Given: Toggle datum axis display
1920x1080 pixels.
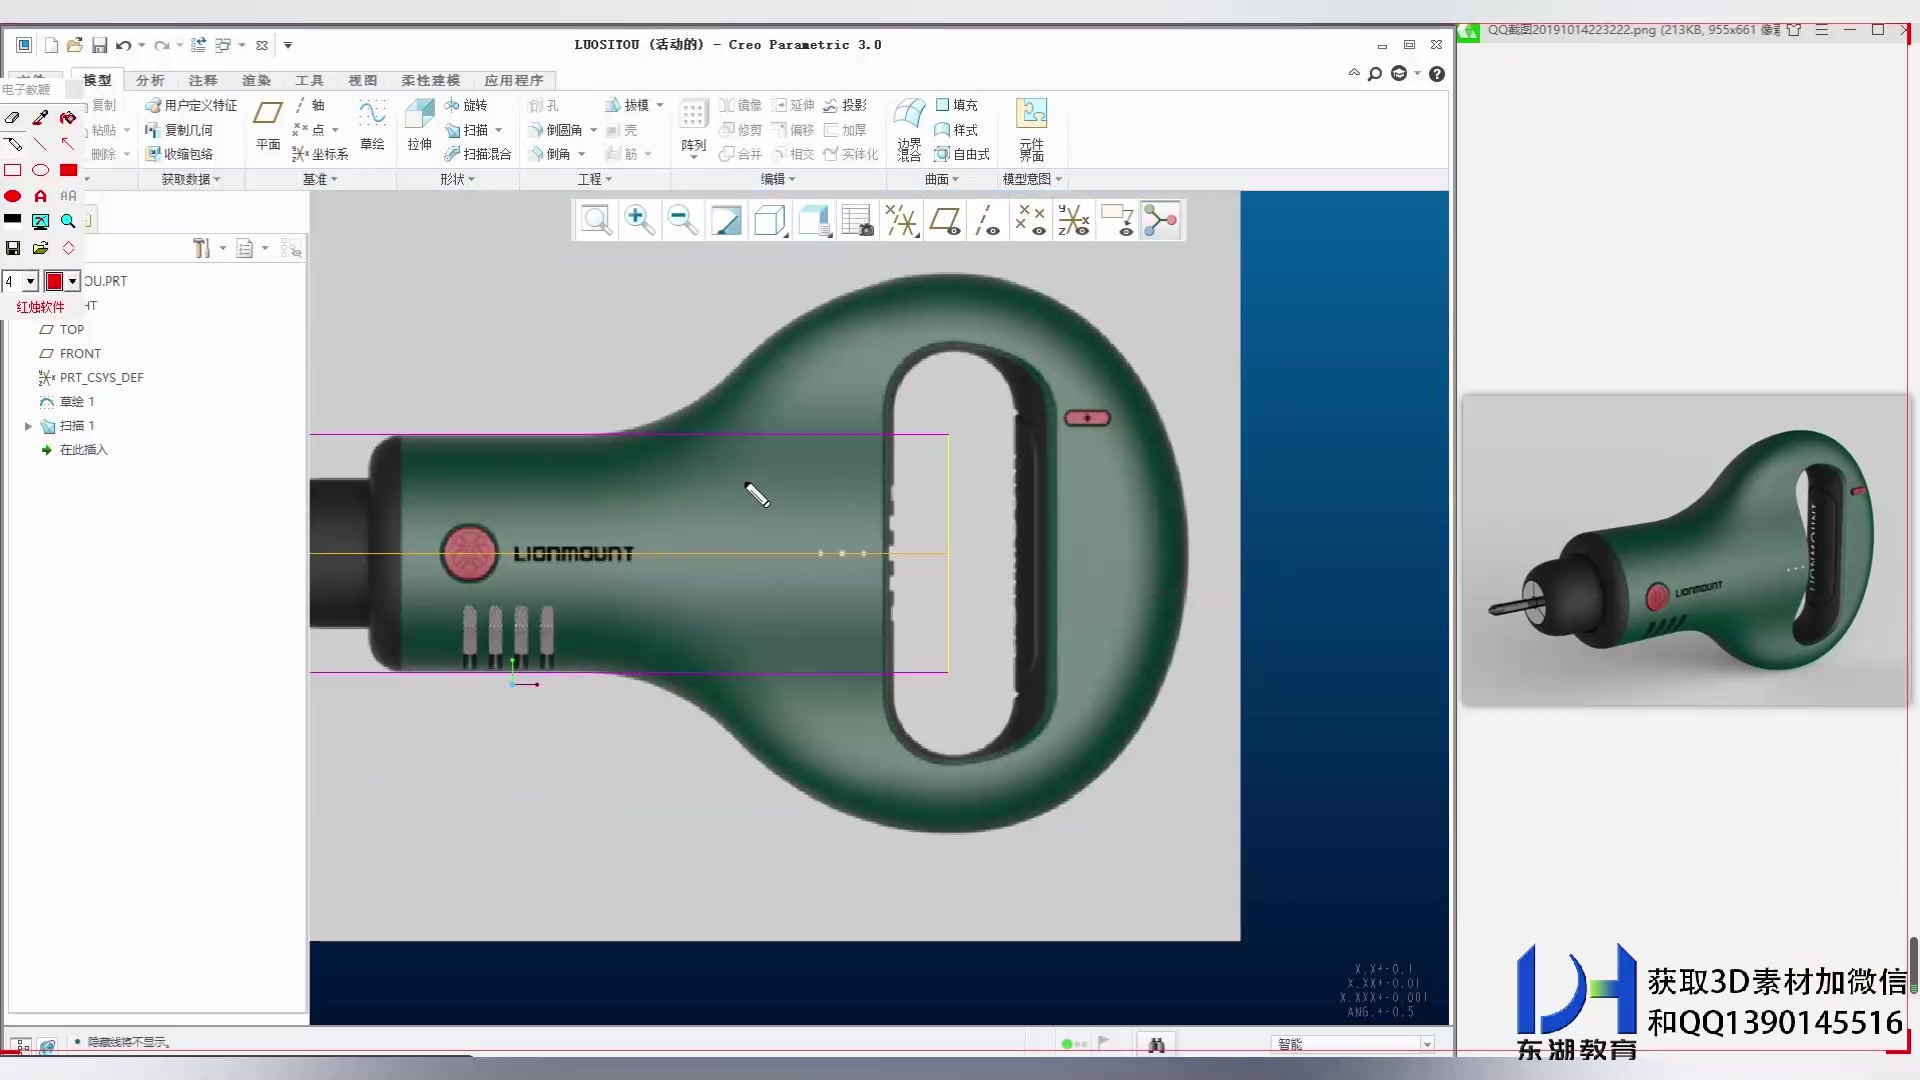Looking at the screenshot, I should tap(988, 220).
